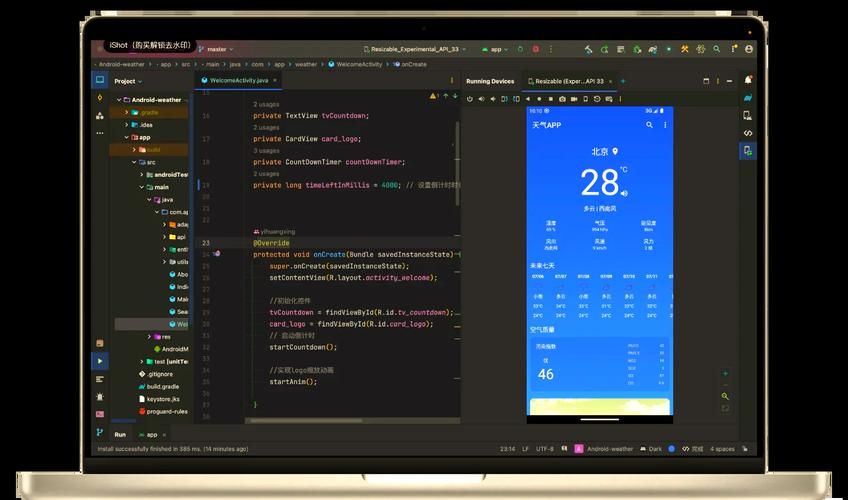Open the Running Devices sidebar icon
Screen dimensions: 848x500
(x=747, y=150)
